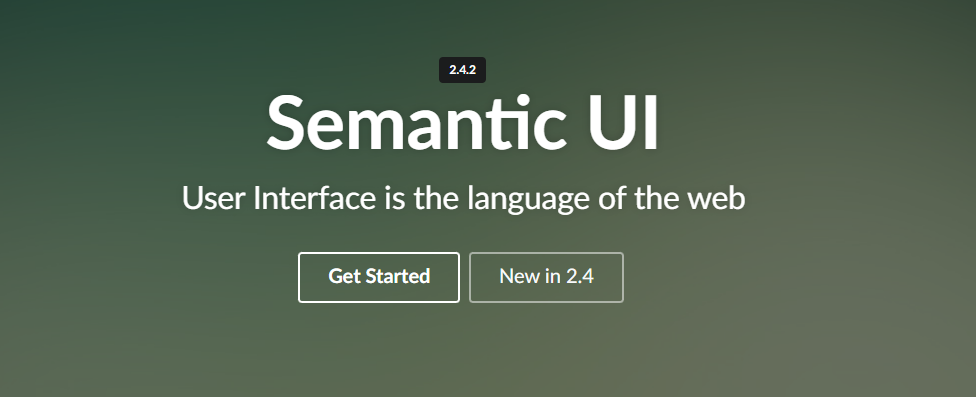Select the white-bordered Get Started button
This screenshot has height=397, width=976.
tap(378, 277)
